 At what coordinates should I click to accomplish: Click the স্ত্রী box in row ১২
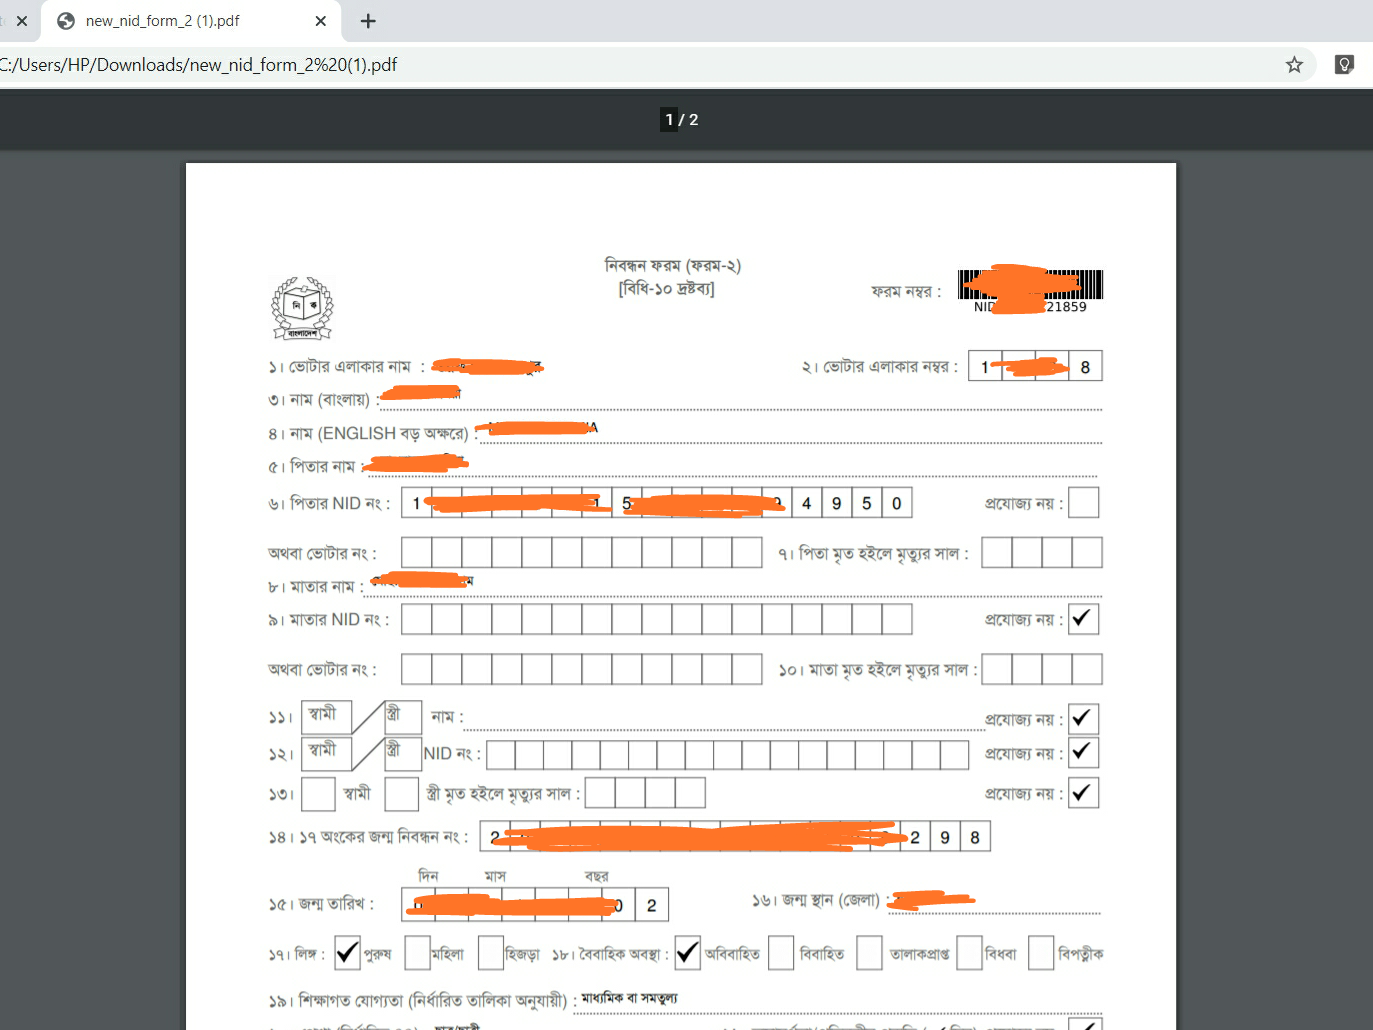click(x=403, y=753)
